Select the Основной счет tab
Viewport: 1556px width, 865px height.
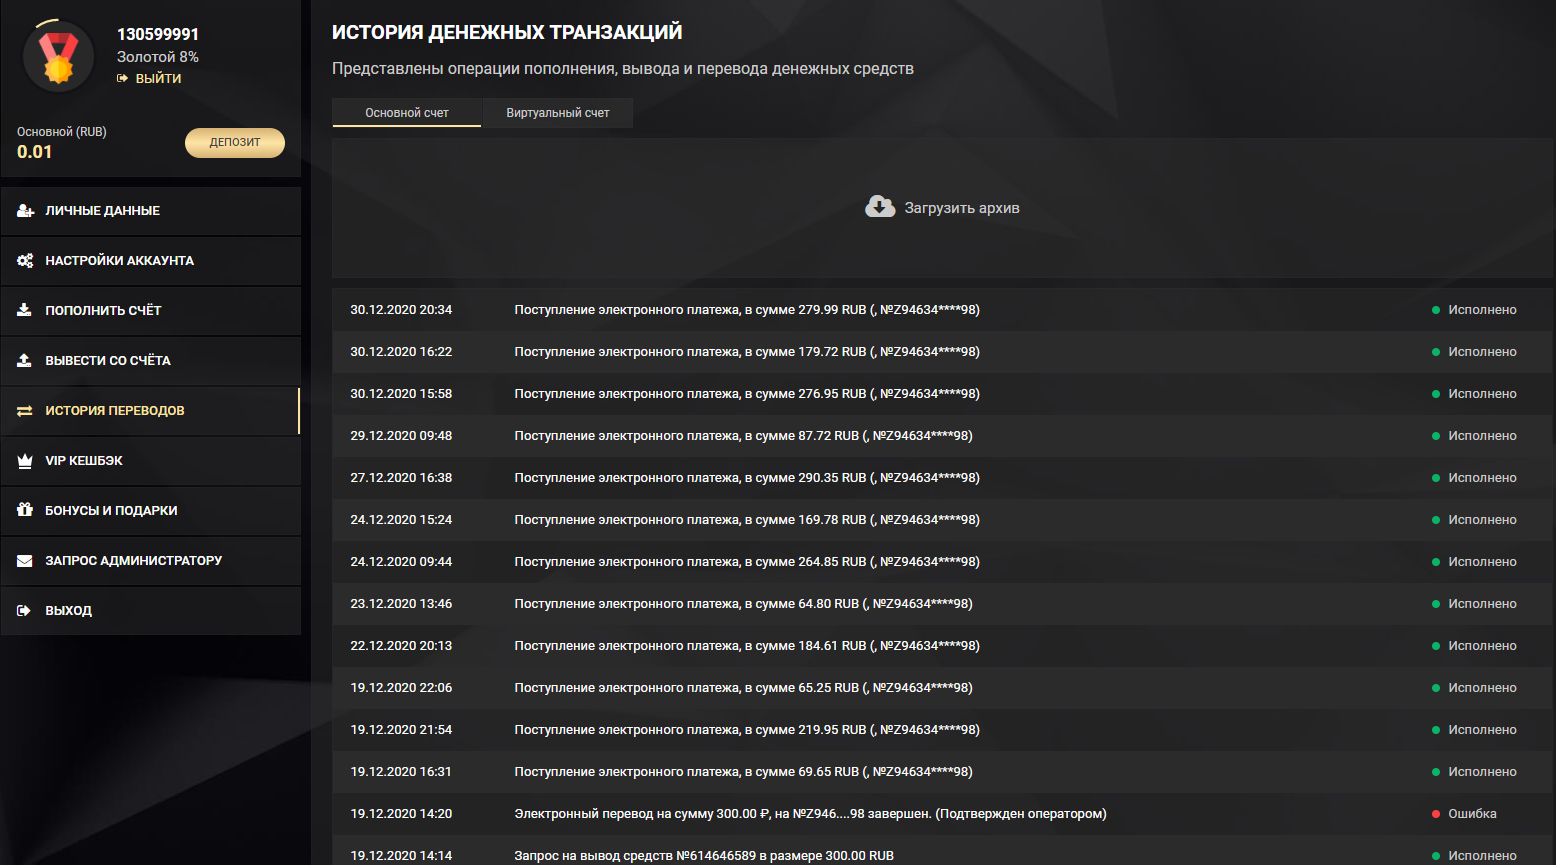407,113
